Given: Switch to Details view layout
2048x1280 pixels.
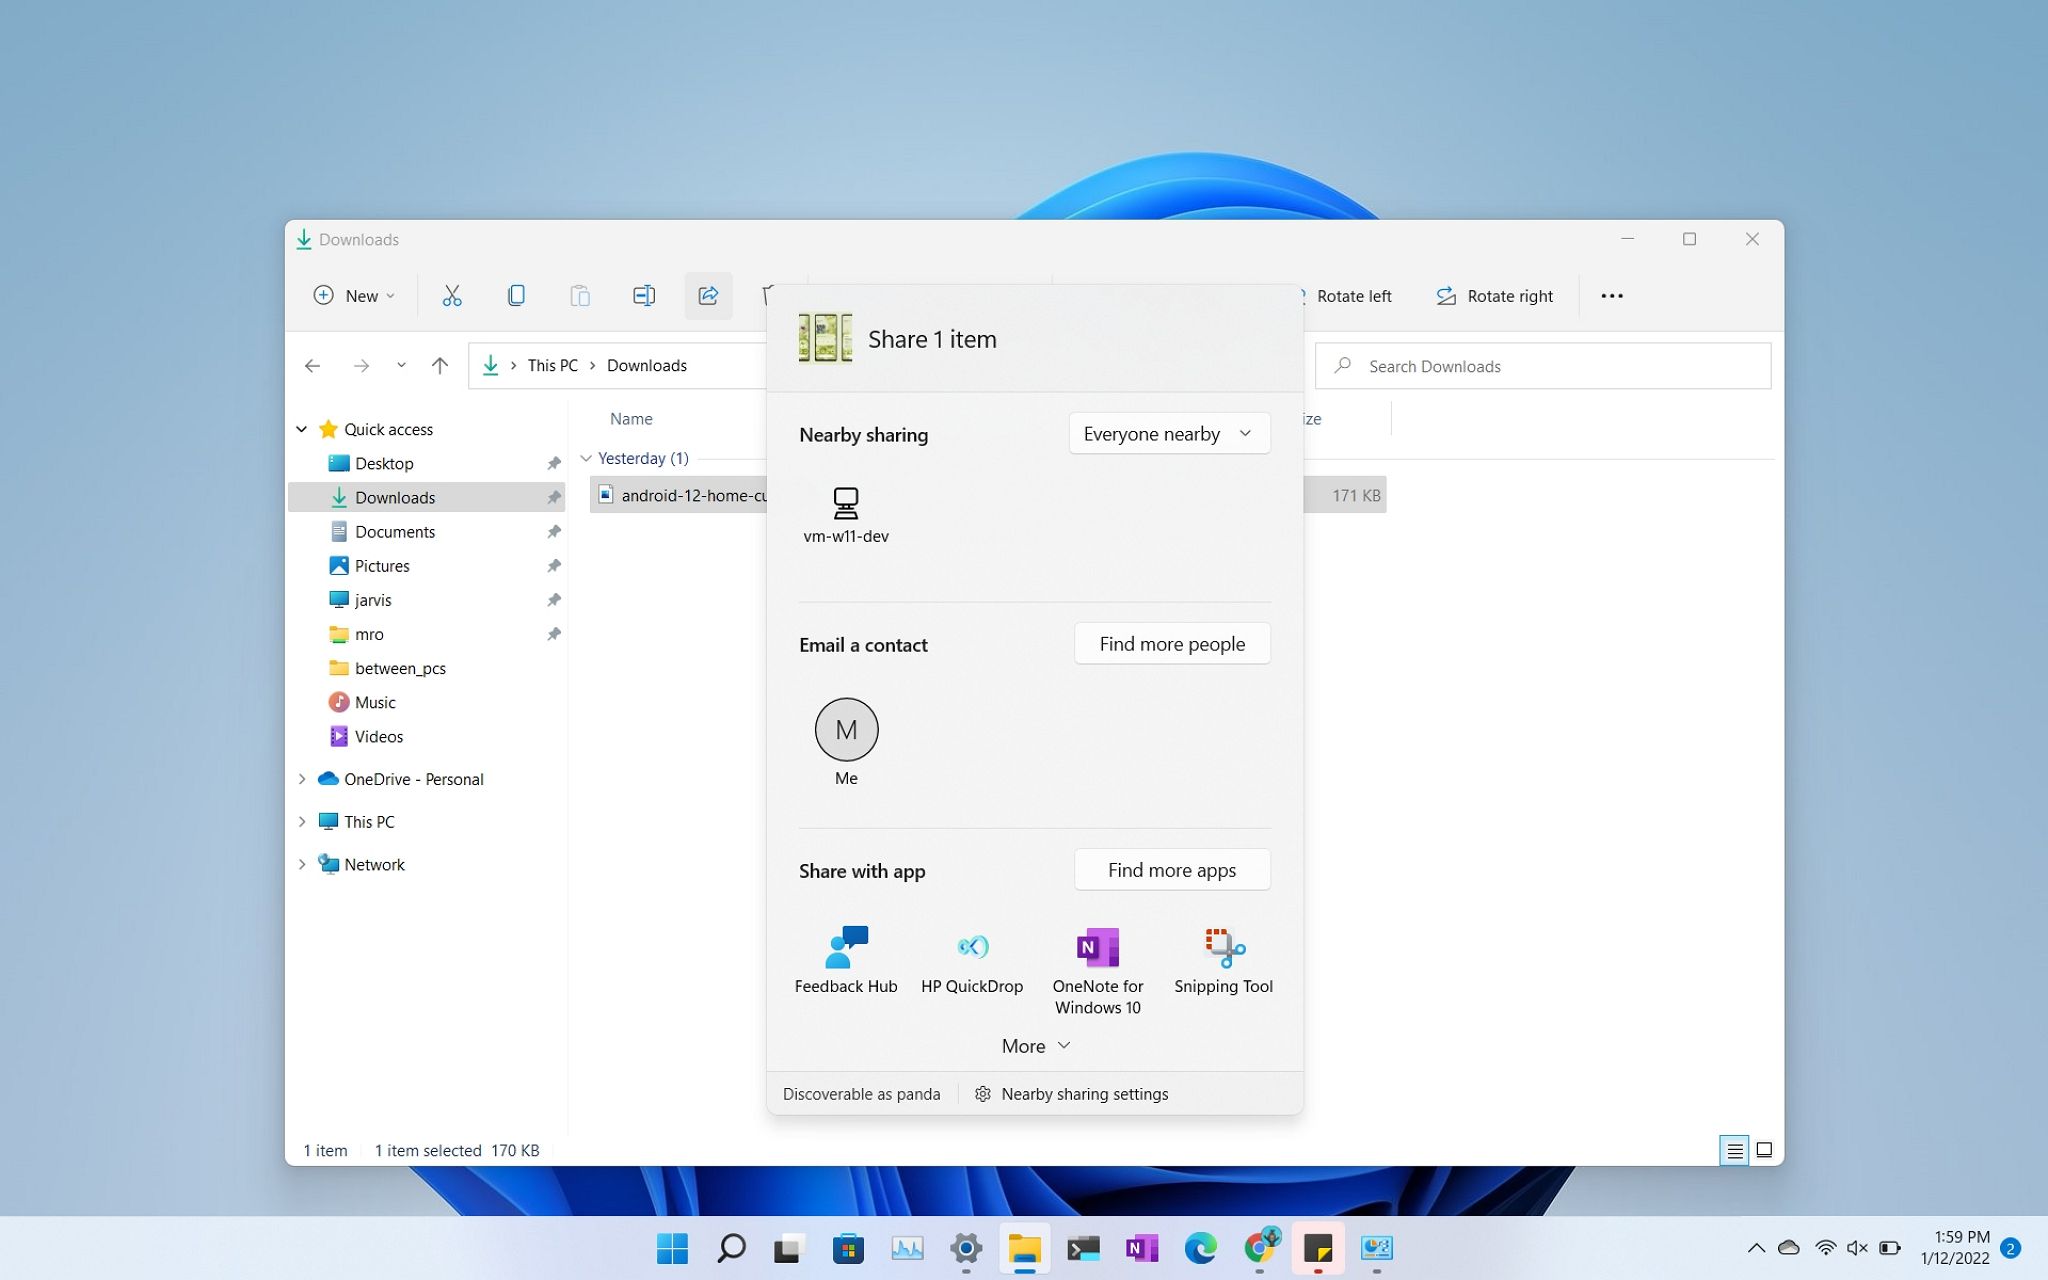Looking at the screenshot, I should point(1735,1150).
